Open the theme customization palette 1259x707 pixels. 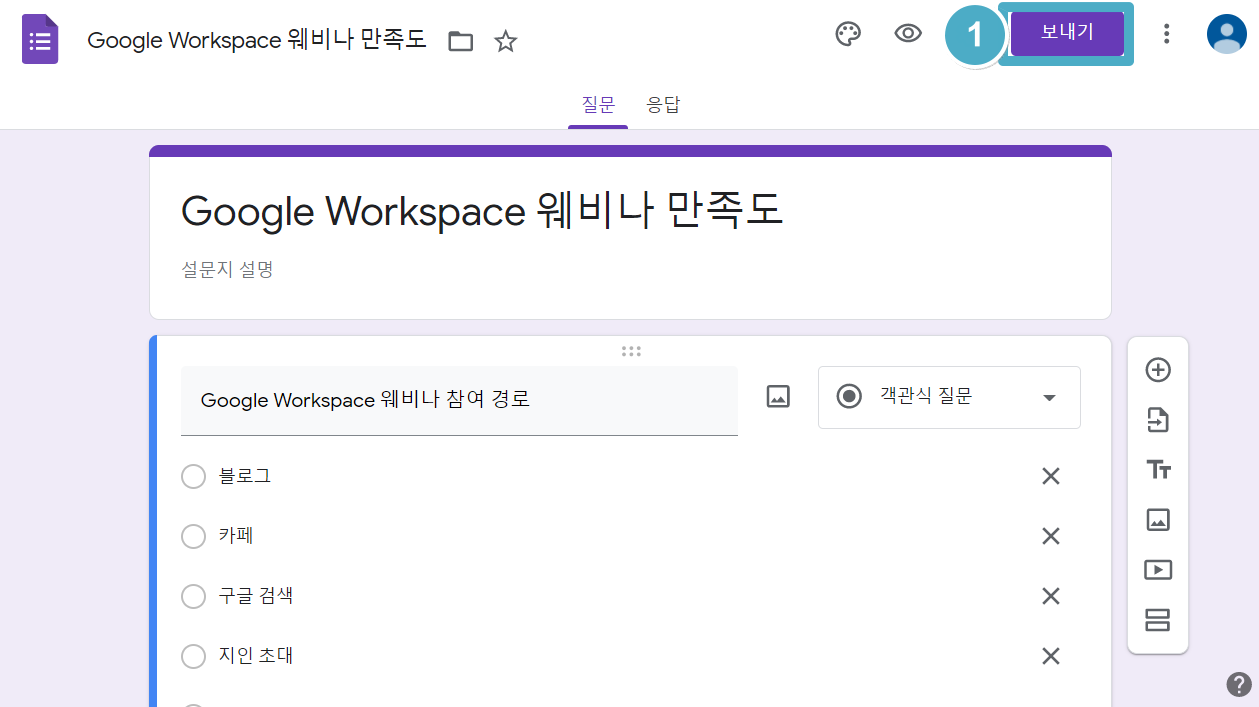(x=848, y=34)
